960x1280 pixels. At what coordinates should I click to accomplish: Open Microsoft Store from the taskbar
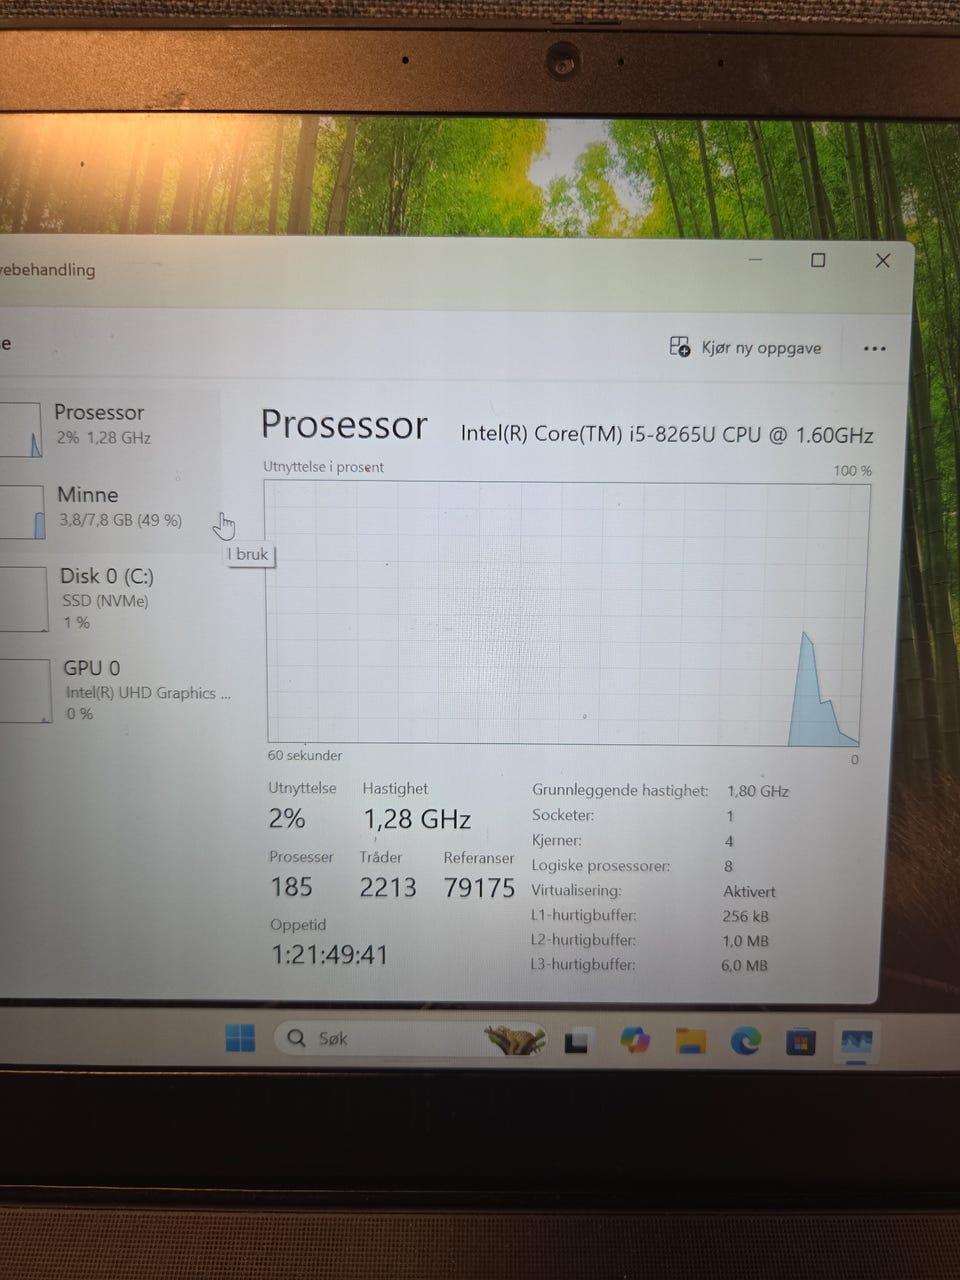[799, 1043]
